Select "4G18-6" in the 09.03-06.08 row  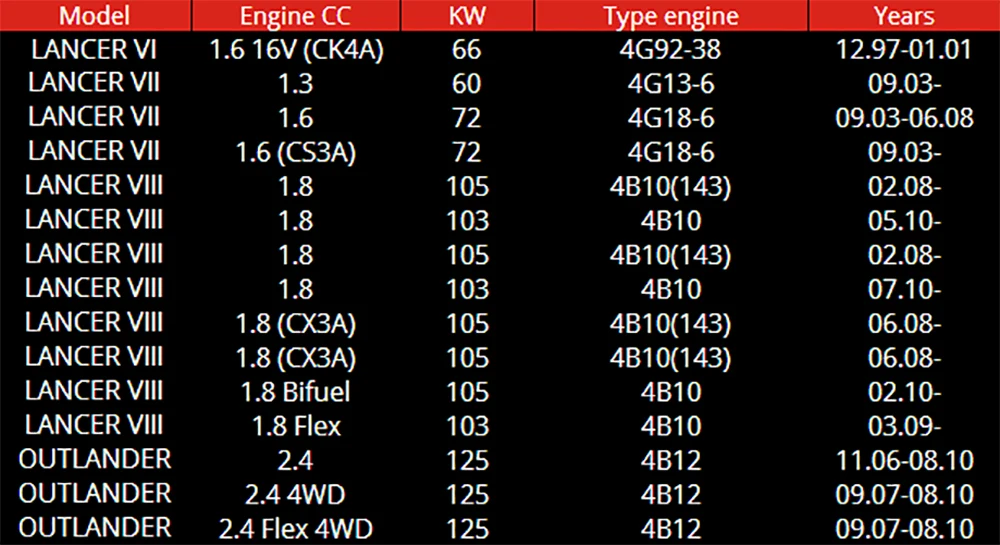click(x=671, y=118)
